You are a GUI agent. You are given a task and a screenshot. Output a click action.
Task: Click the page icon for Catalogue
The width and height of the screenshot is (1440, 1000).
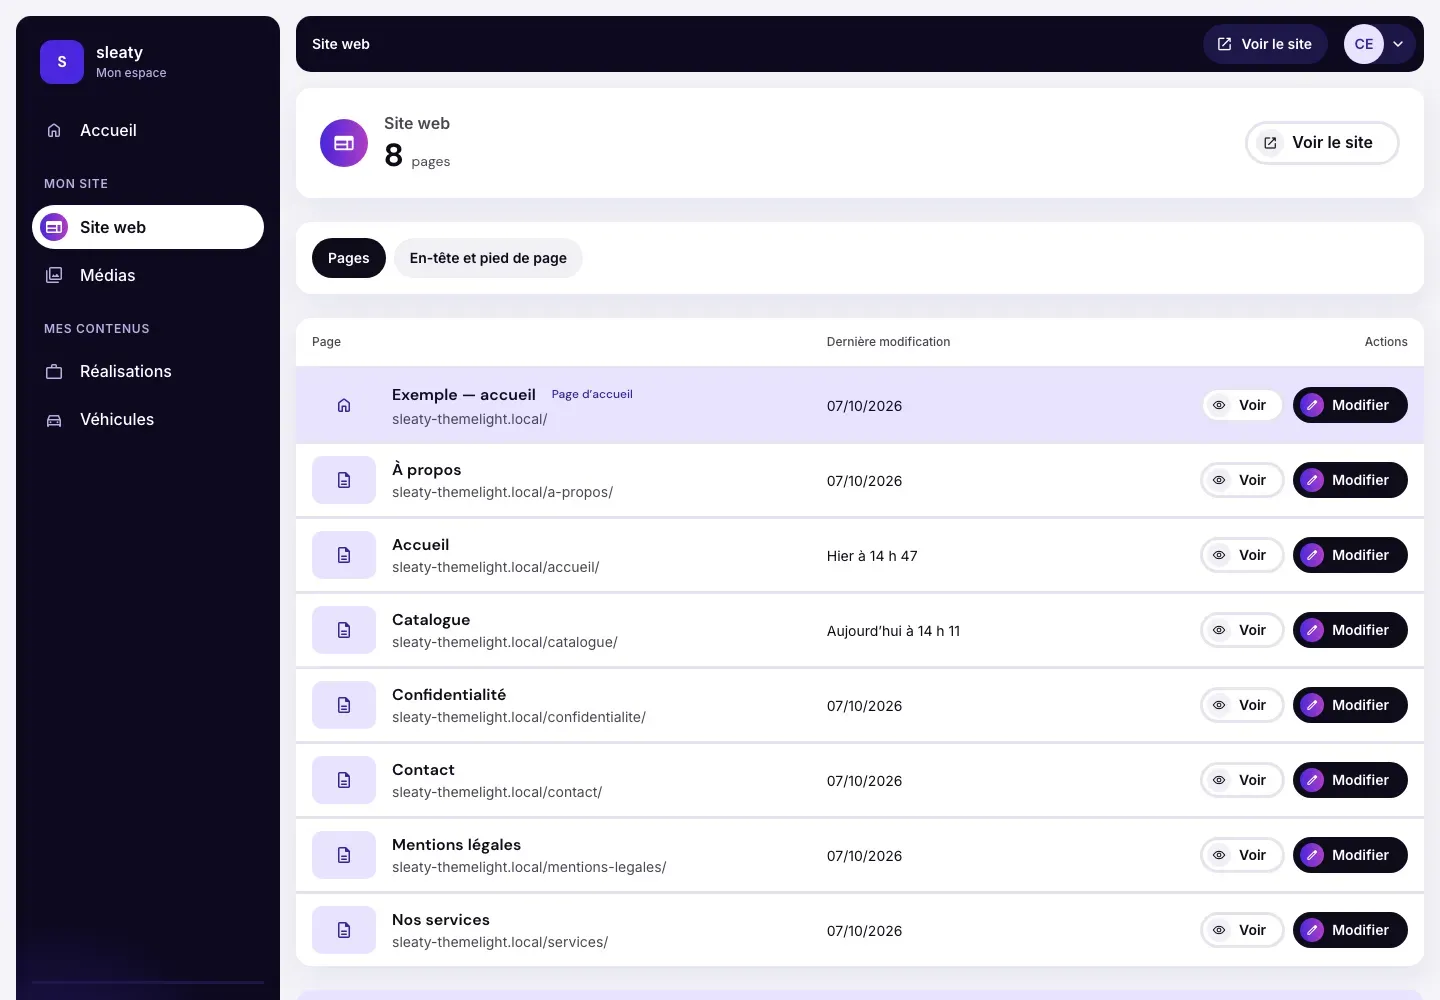point(344,630)
